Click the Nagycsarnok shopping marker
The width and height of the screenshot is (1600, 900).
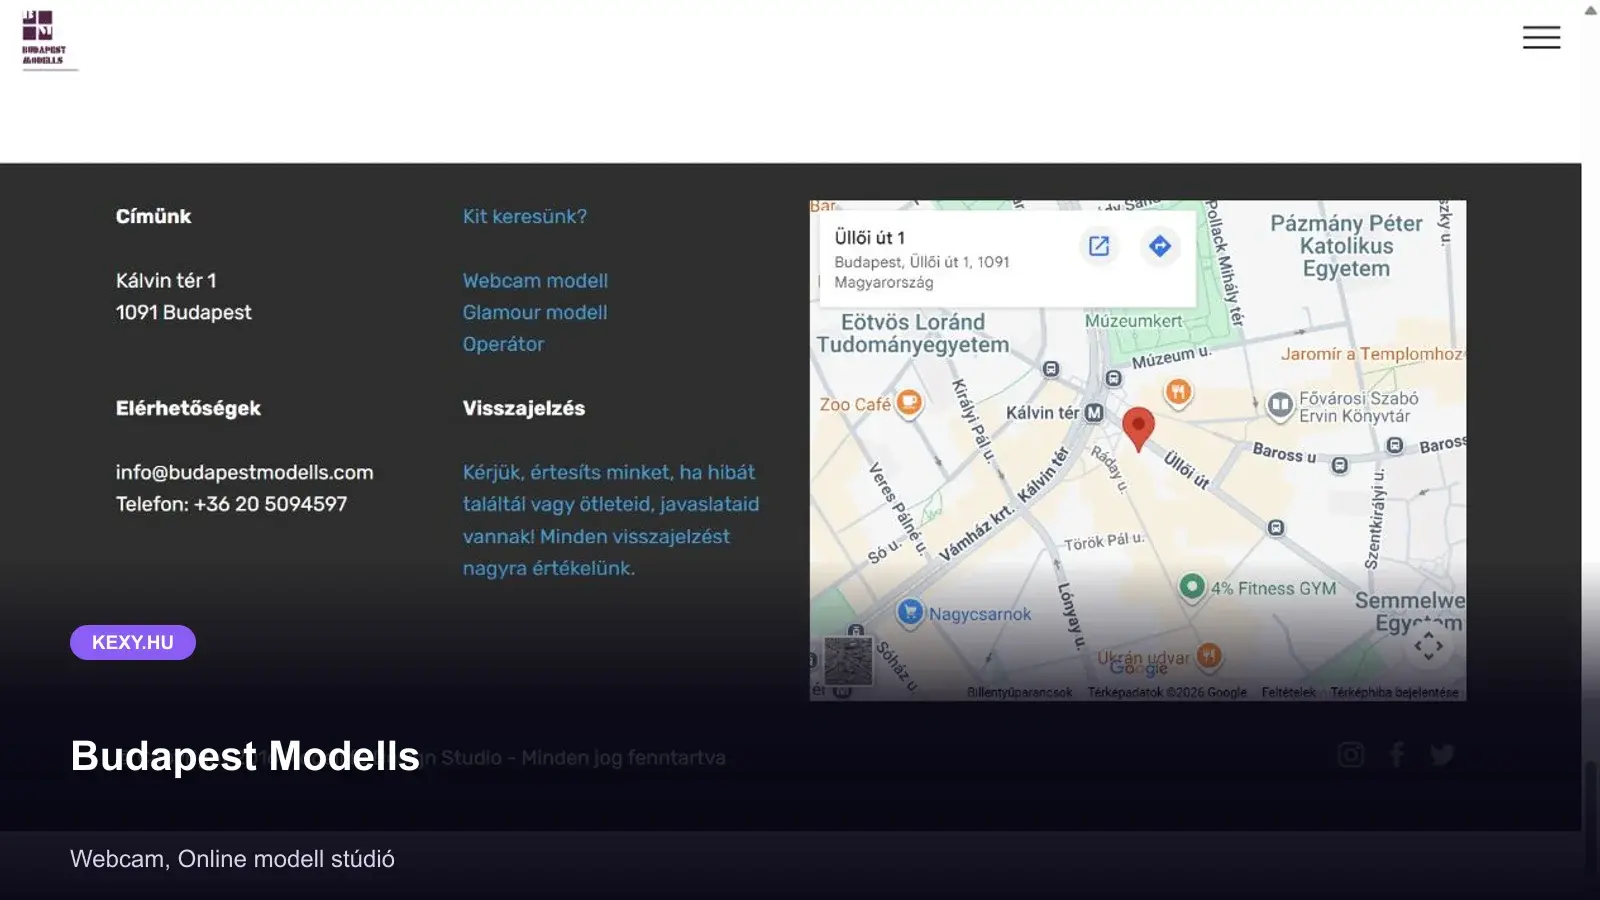(x=910, y=611)
